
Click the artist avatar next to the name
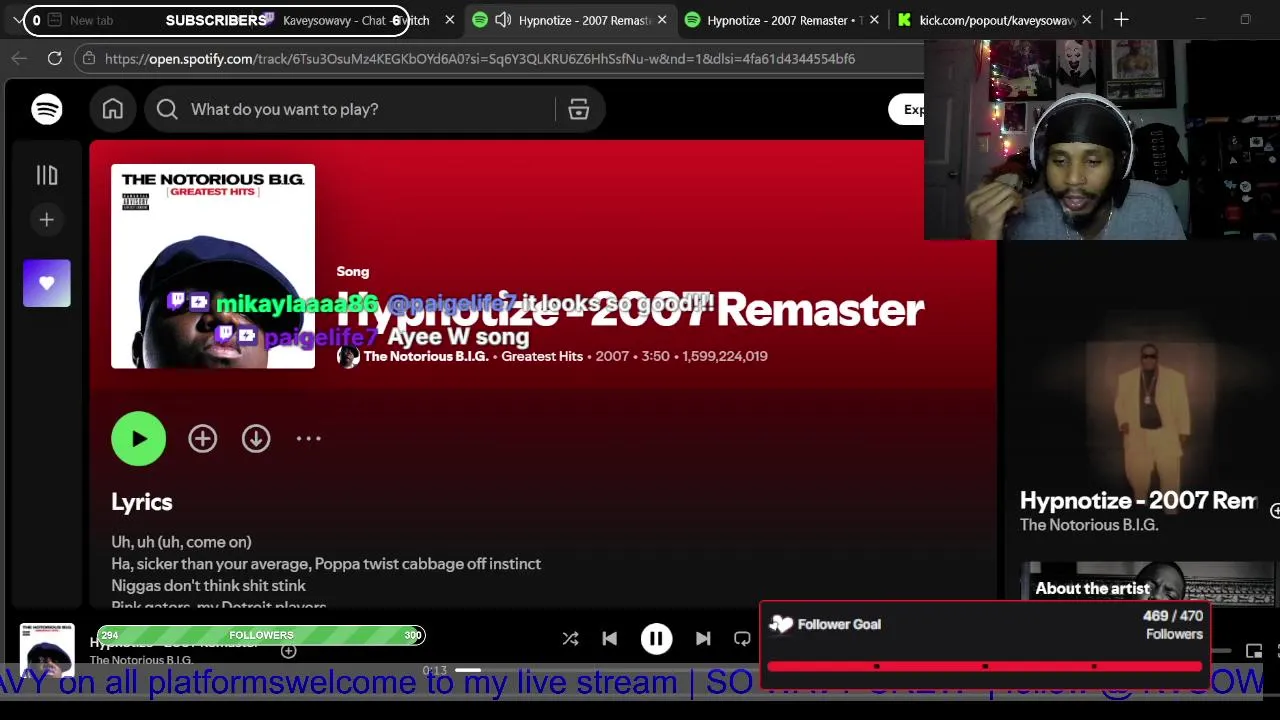348,356
